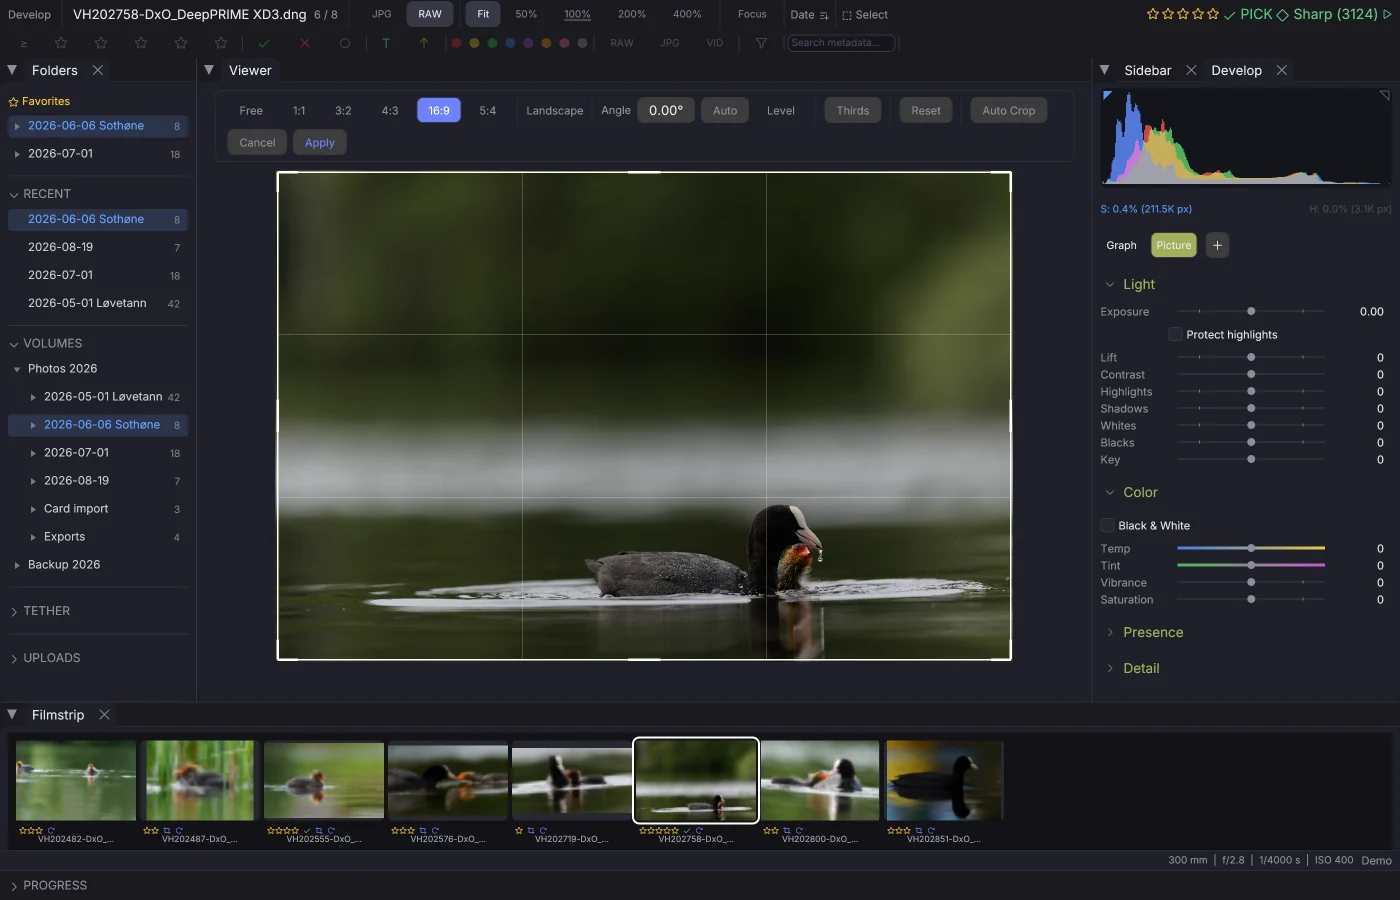
Task: Click the orange up-arrow filter icon
Action: click(x=424, y=43)
